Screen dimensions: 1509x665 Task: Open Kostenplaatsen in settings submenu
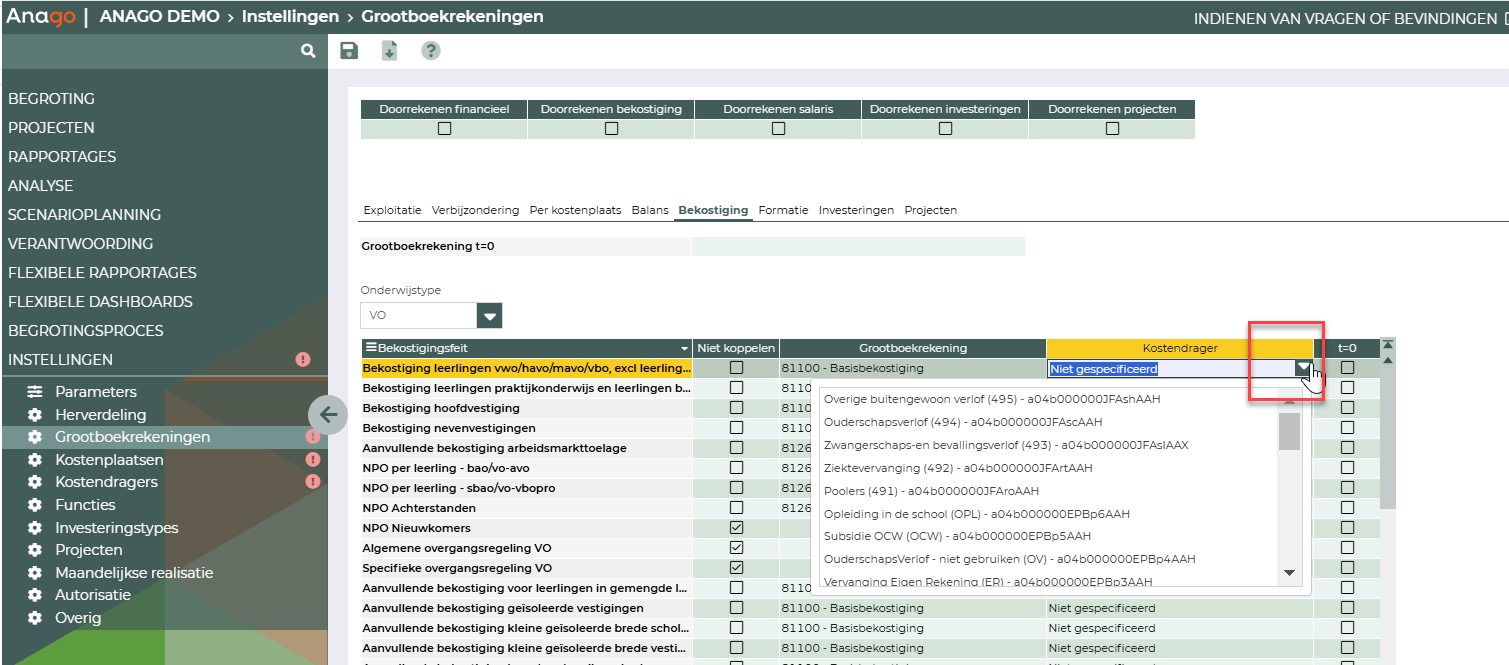click(x=109, y=460)
